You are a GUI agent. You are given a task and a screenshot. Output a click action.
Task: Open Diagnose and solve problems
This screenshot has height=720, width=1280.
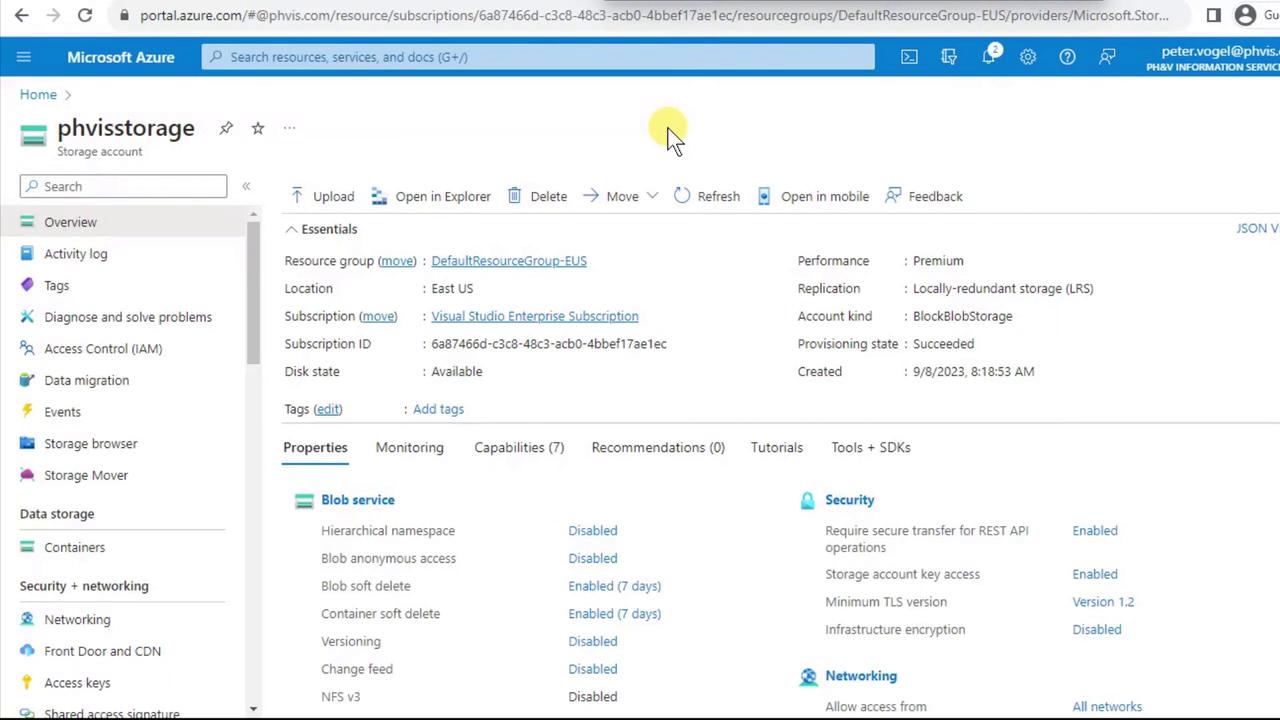[126, 317]
